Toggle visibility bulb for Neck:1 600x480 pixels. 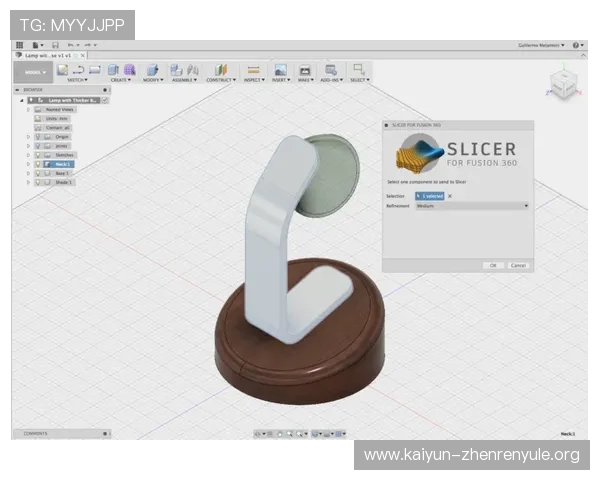click(38, 164)
